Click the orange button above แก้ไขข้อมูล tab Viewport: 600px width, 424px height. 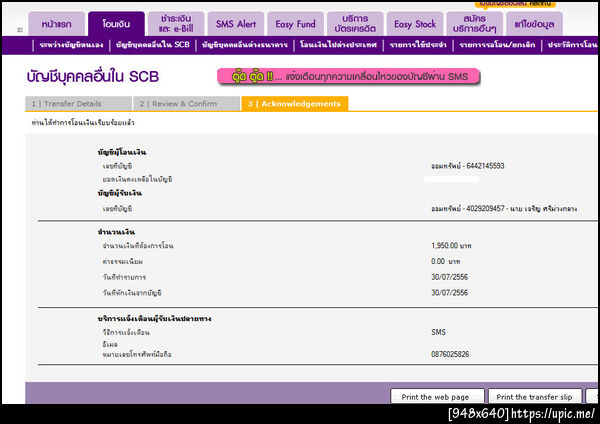(515, 4)
